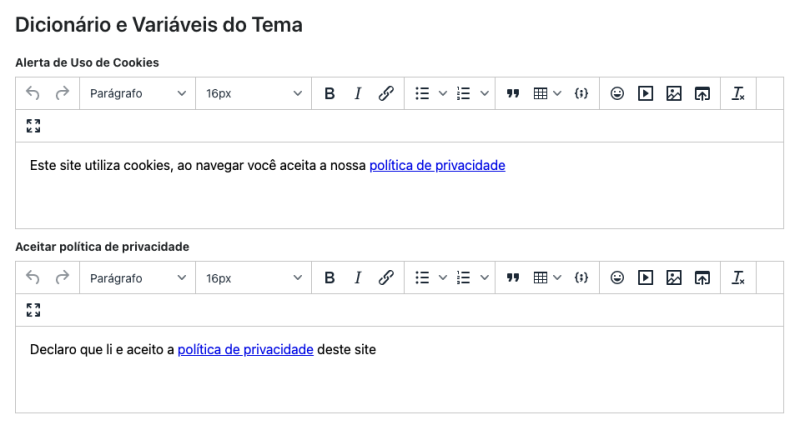Clear formatting in Aceitar política de privacidade editor
The height and width of the screenshot is (430, 800).
[738, 278]
